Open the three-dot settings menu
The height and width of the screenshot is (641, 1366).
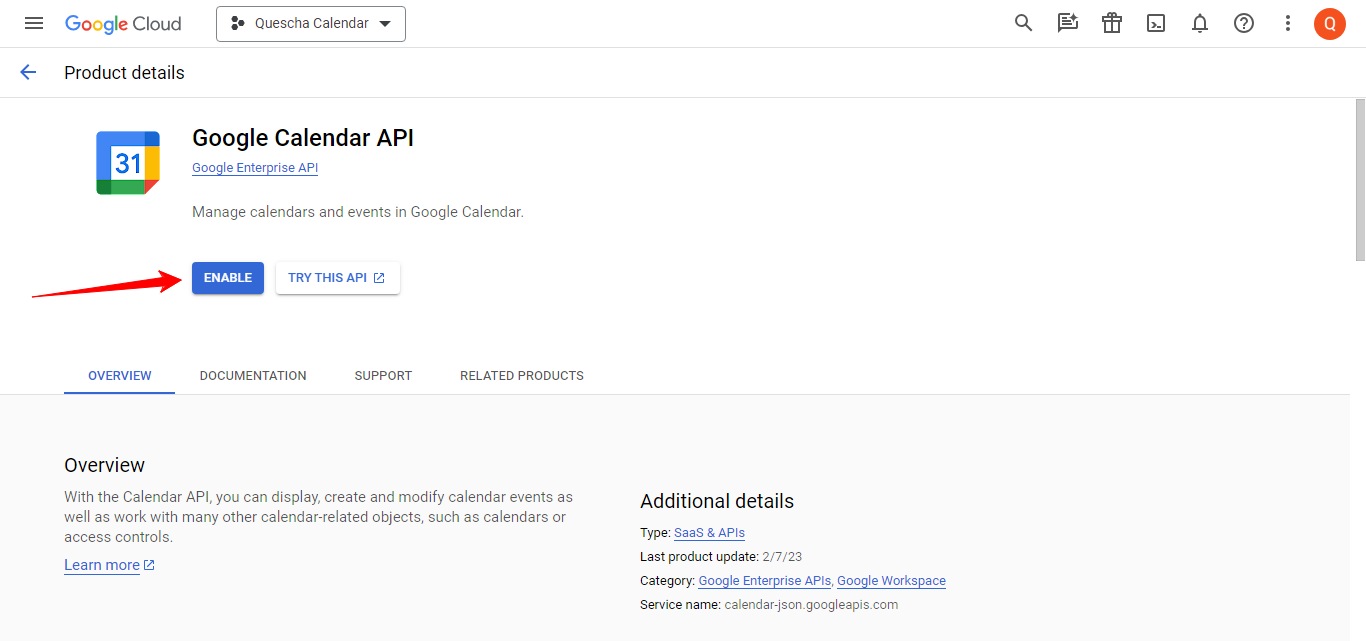1288,23
